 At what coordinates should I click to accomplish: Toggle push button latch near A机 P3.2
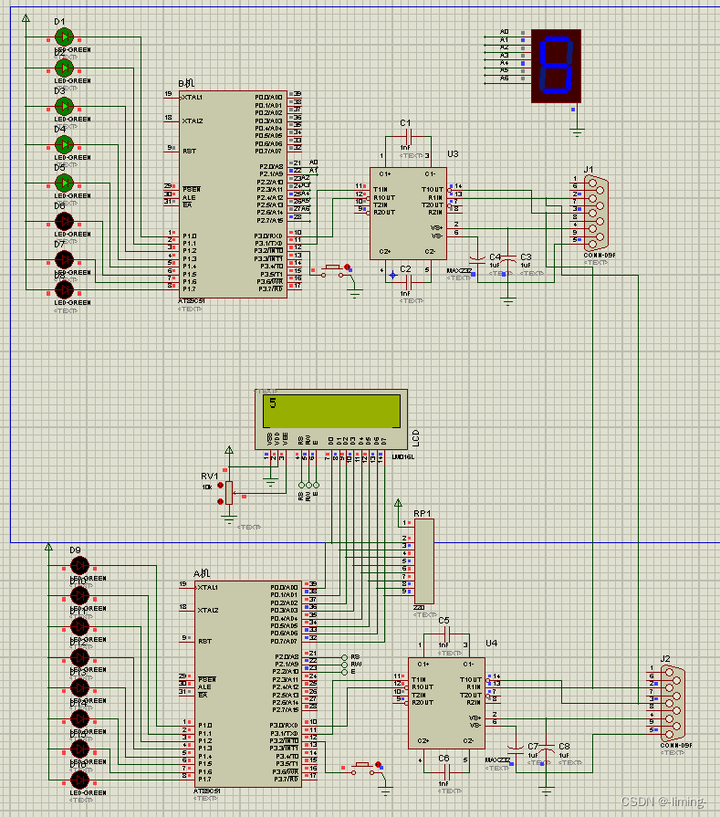[x=378, y=764]
